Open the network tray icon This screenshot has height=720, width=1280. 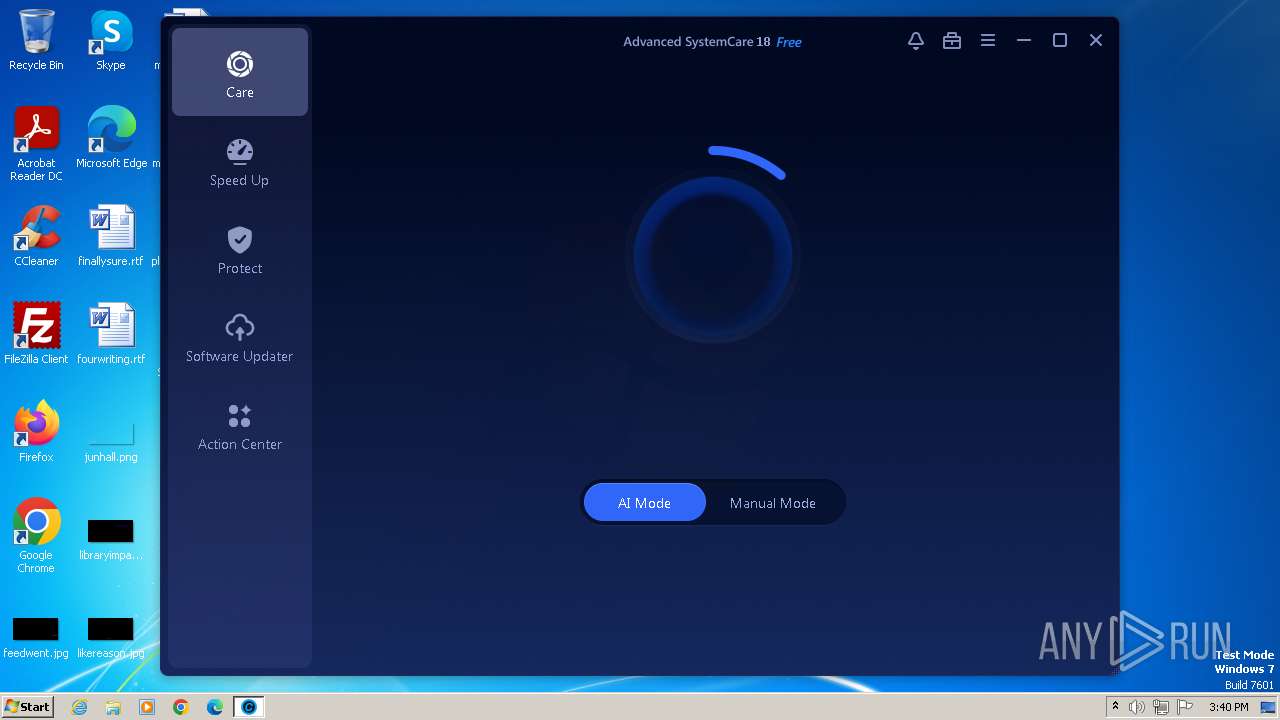(x=1161, y=707)
